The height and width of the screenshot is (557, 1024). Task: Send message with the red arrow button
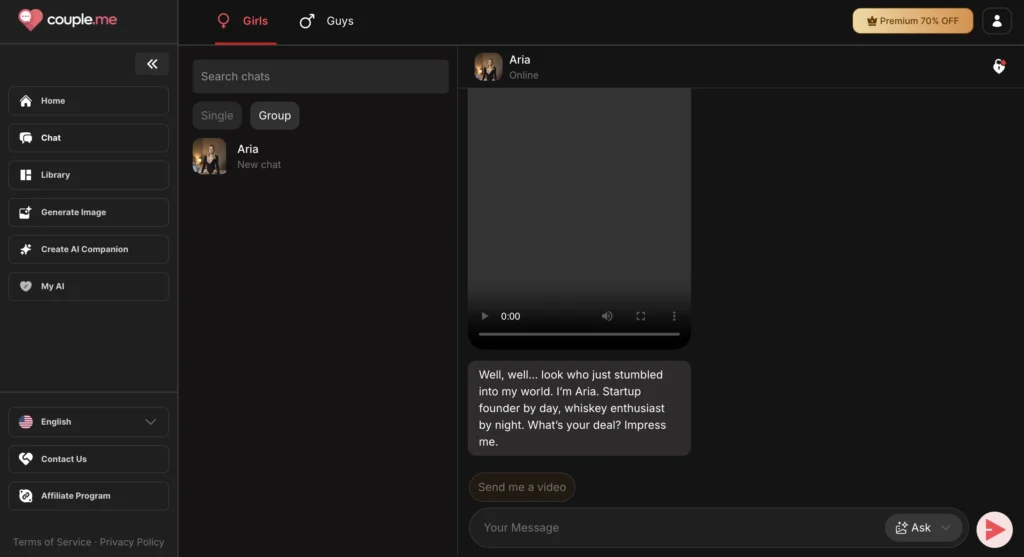click(x=994, y=528)
